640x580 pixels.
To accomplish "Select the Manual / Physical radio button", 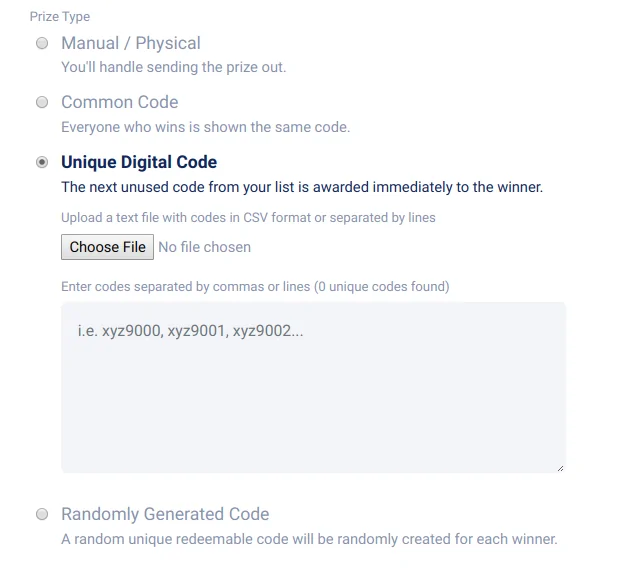I will [42, 43].
